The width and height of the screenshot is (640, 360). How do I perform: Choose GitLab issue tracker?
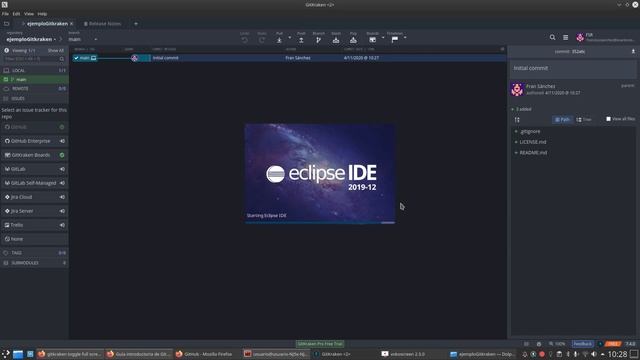click(34, 169)
